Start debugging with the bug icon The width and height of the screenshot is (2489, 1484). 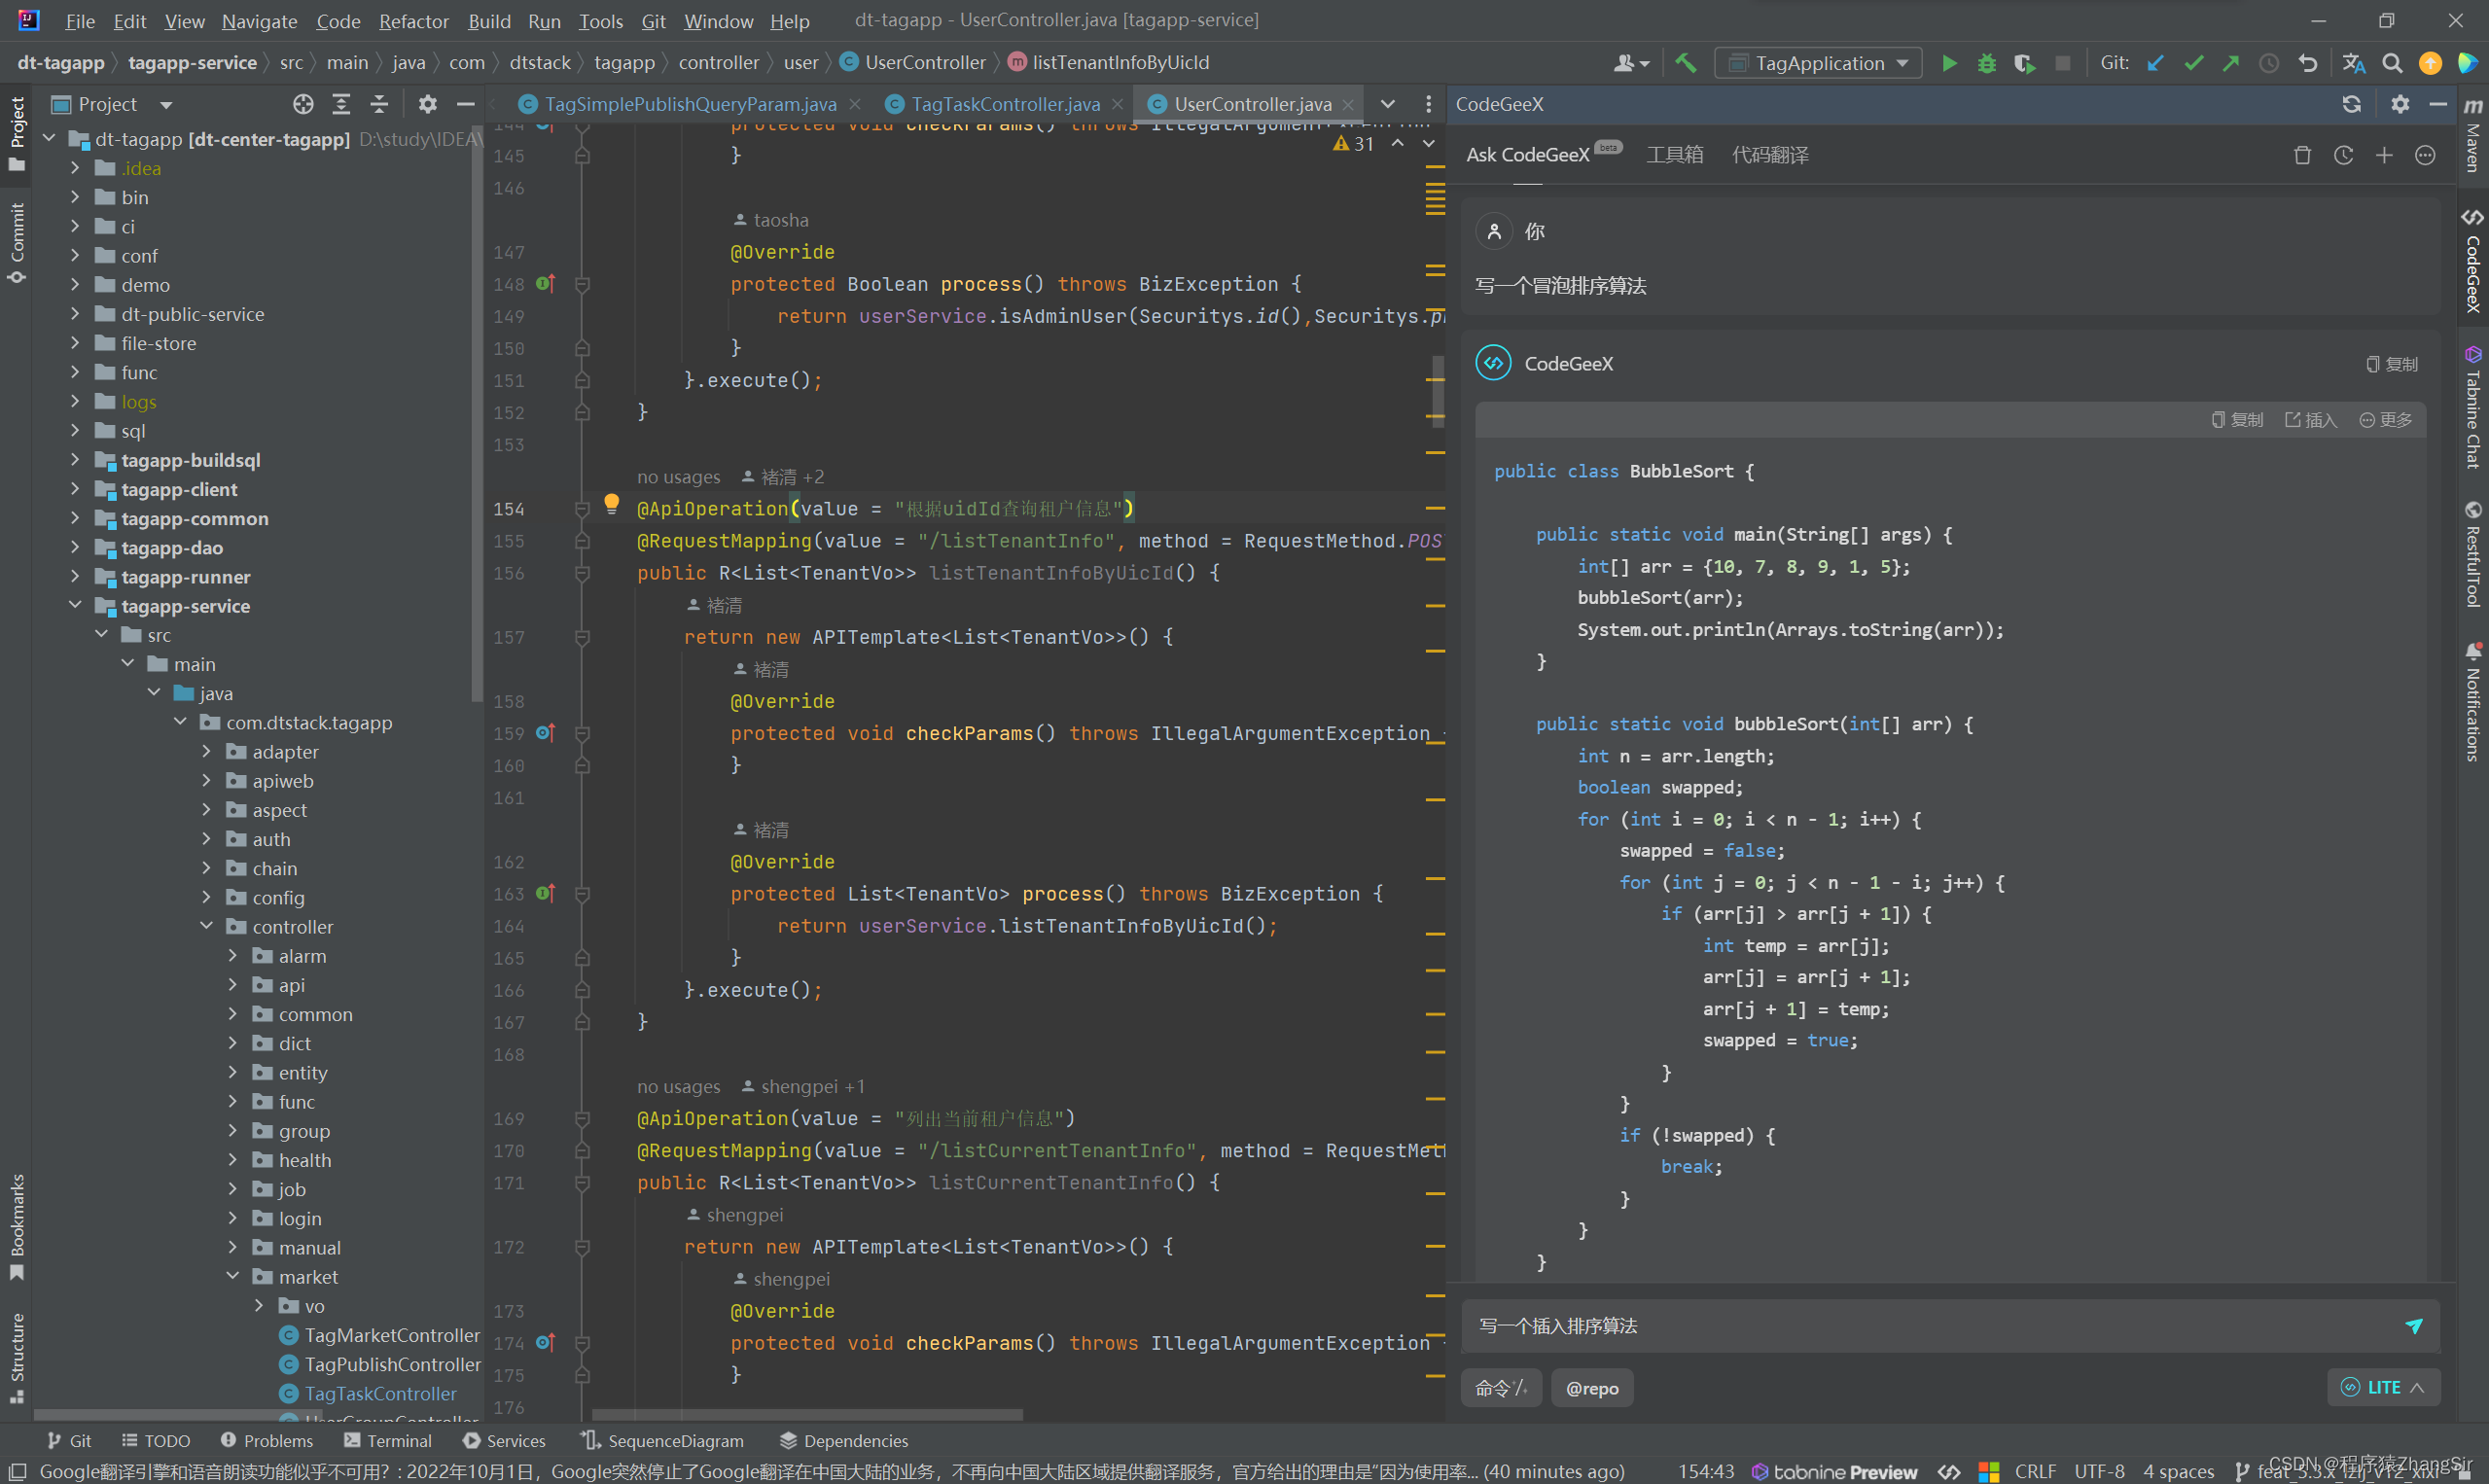pyautogui.click(x=1987, y=63)
